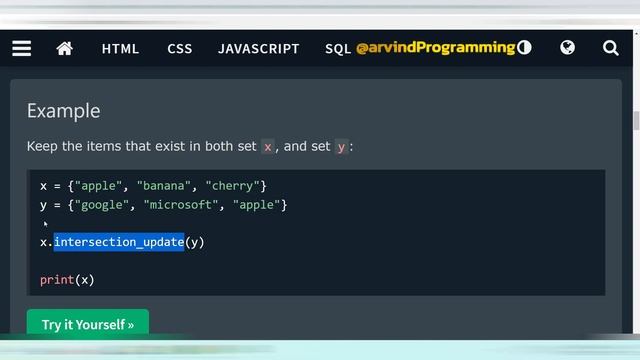Click the "google" string in code

[102, 205]
